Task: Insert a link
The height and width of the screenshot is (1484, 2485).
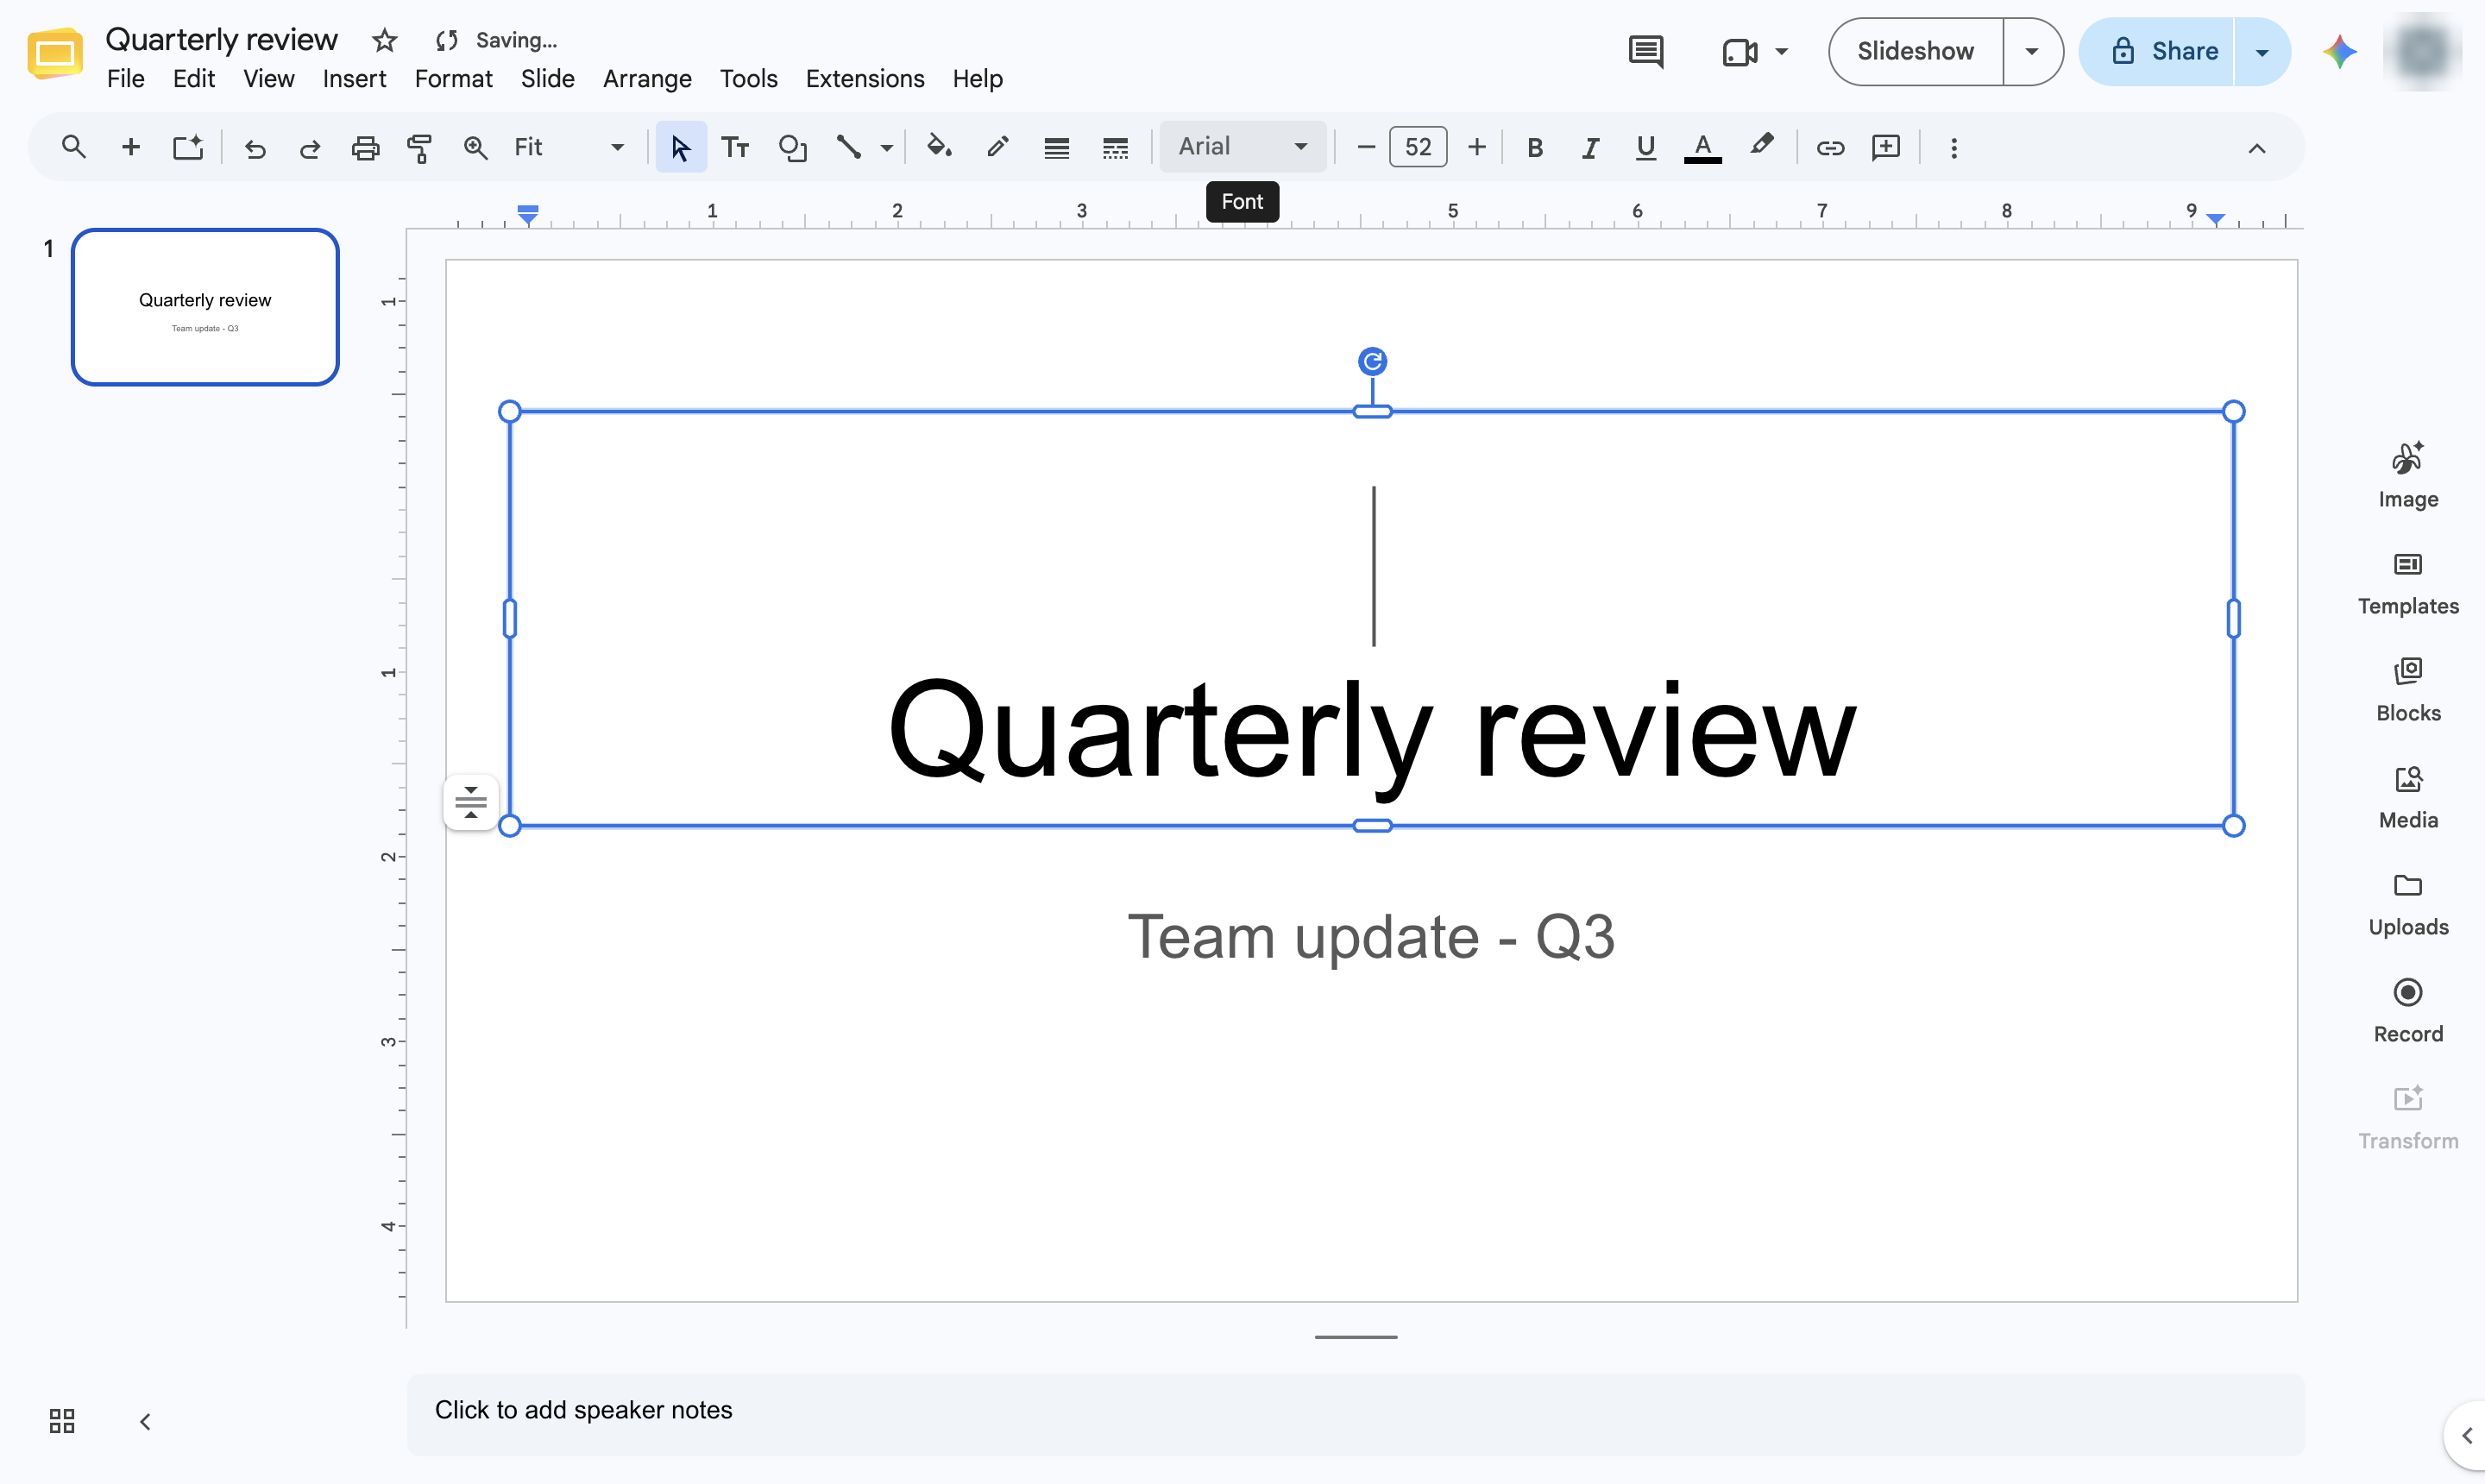Action: (x=1830, y=148)
